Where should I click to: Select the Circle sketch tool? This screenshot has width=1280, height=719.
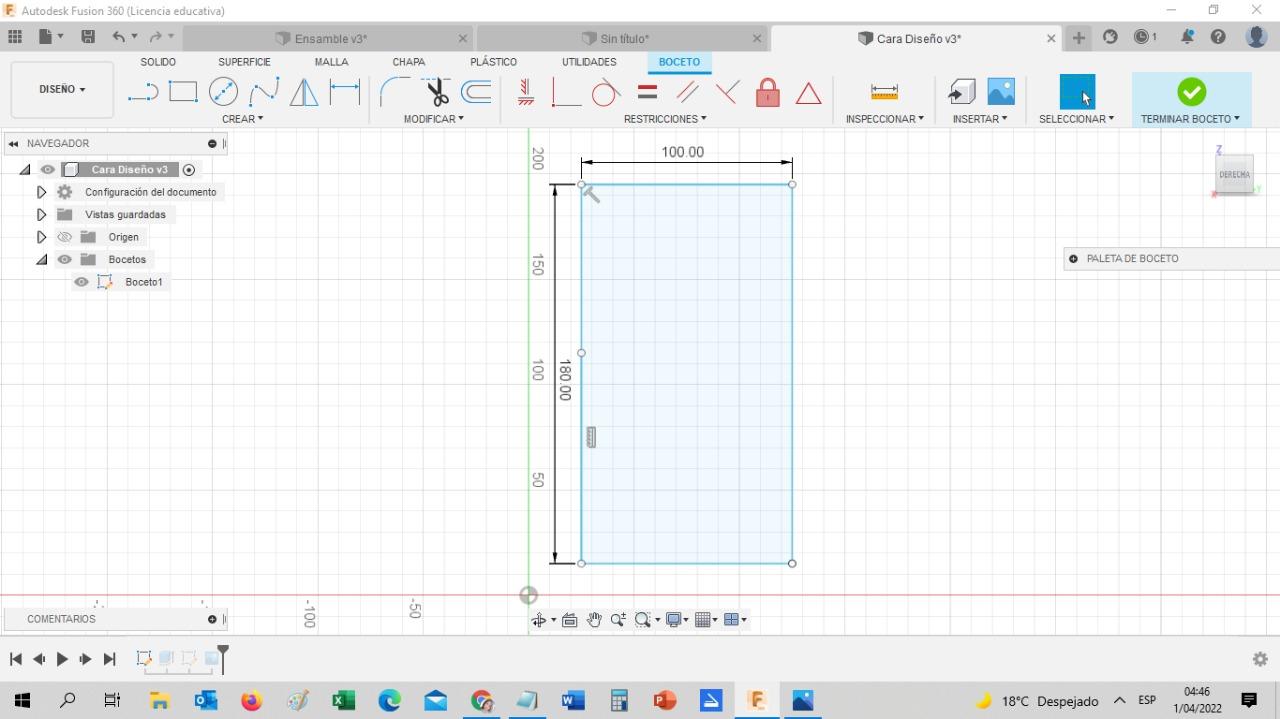[x=223, y=92]
